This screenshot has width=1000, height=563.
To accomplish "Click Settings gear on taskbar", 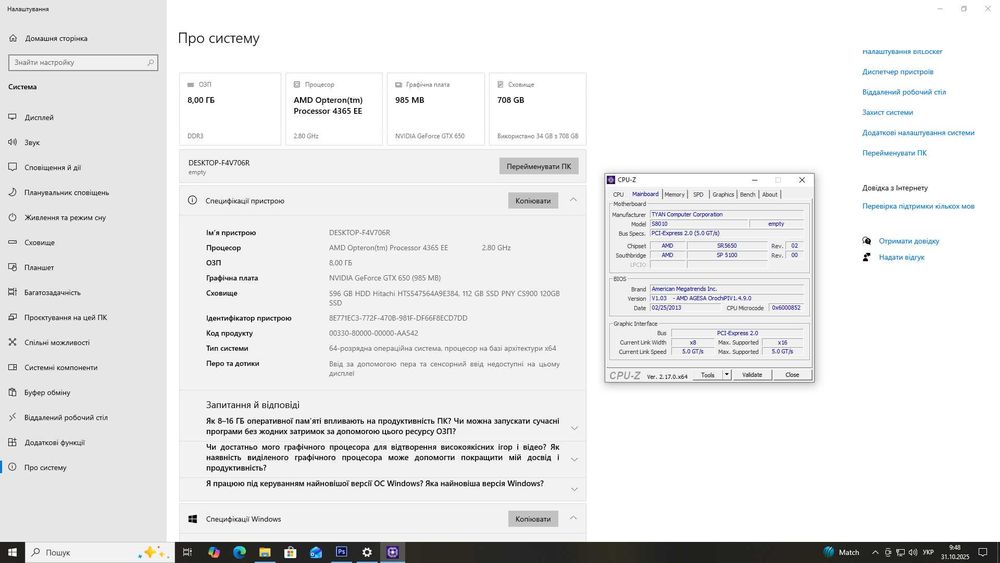I will point(367,552).
